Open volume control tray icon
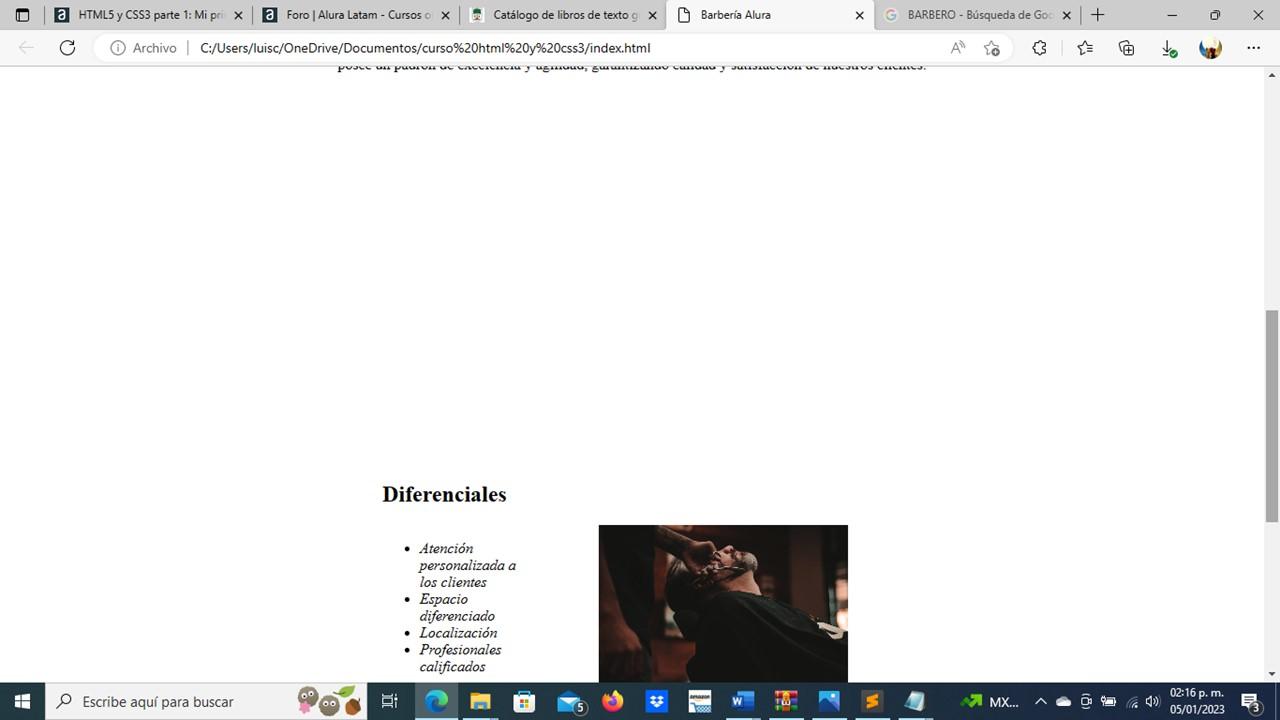The image size is (1280, 720). (1153, 701)
